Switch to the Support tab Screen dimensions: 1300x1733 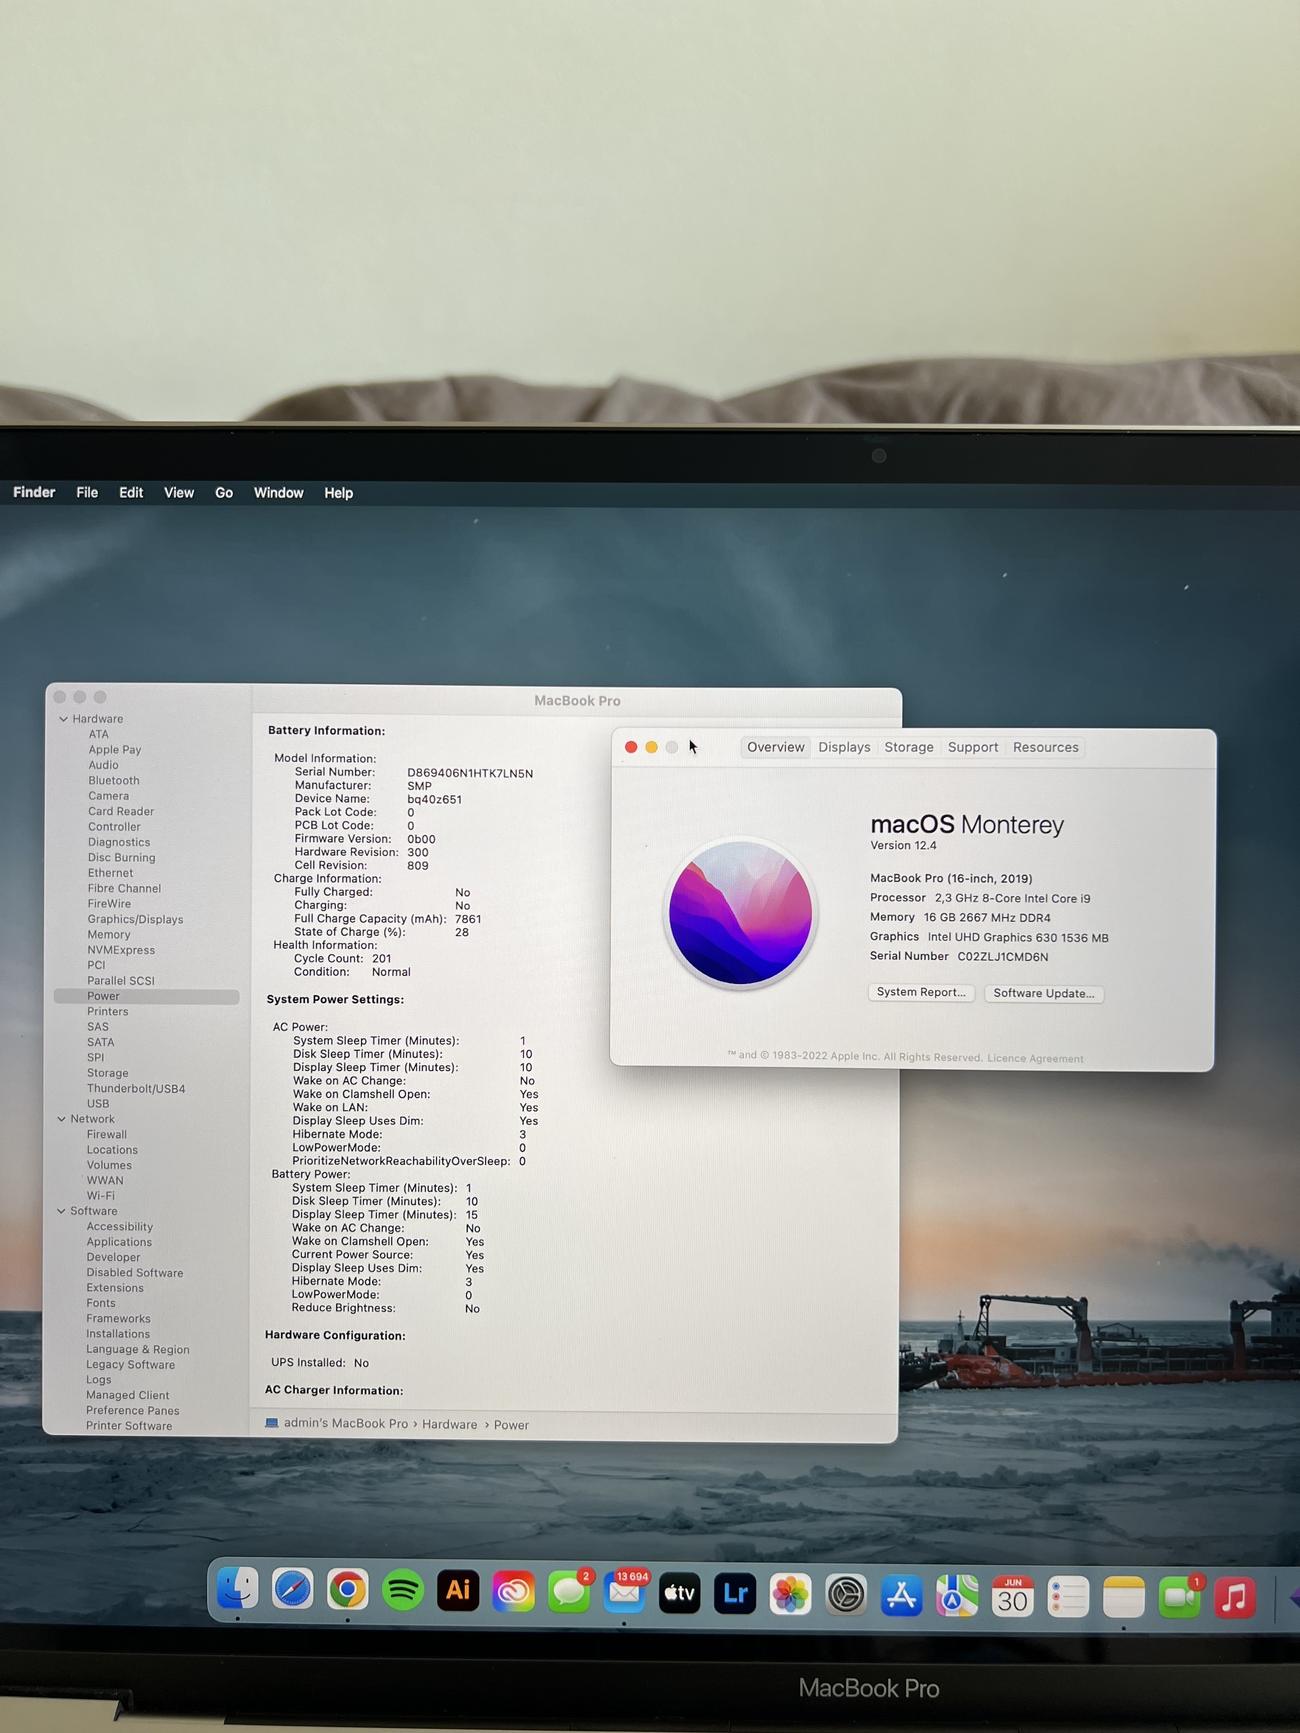click(973, 747)
